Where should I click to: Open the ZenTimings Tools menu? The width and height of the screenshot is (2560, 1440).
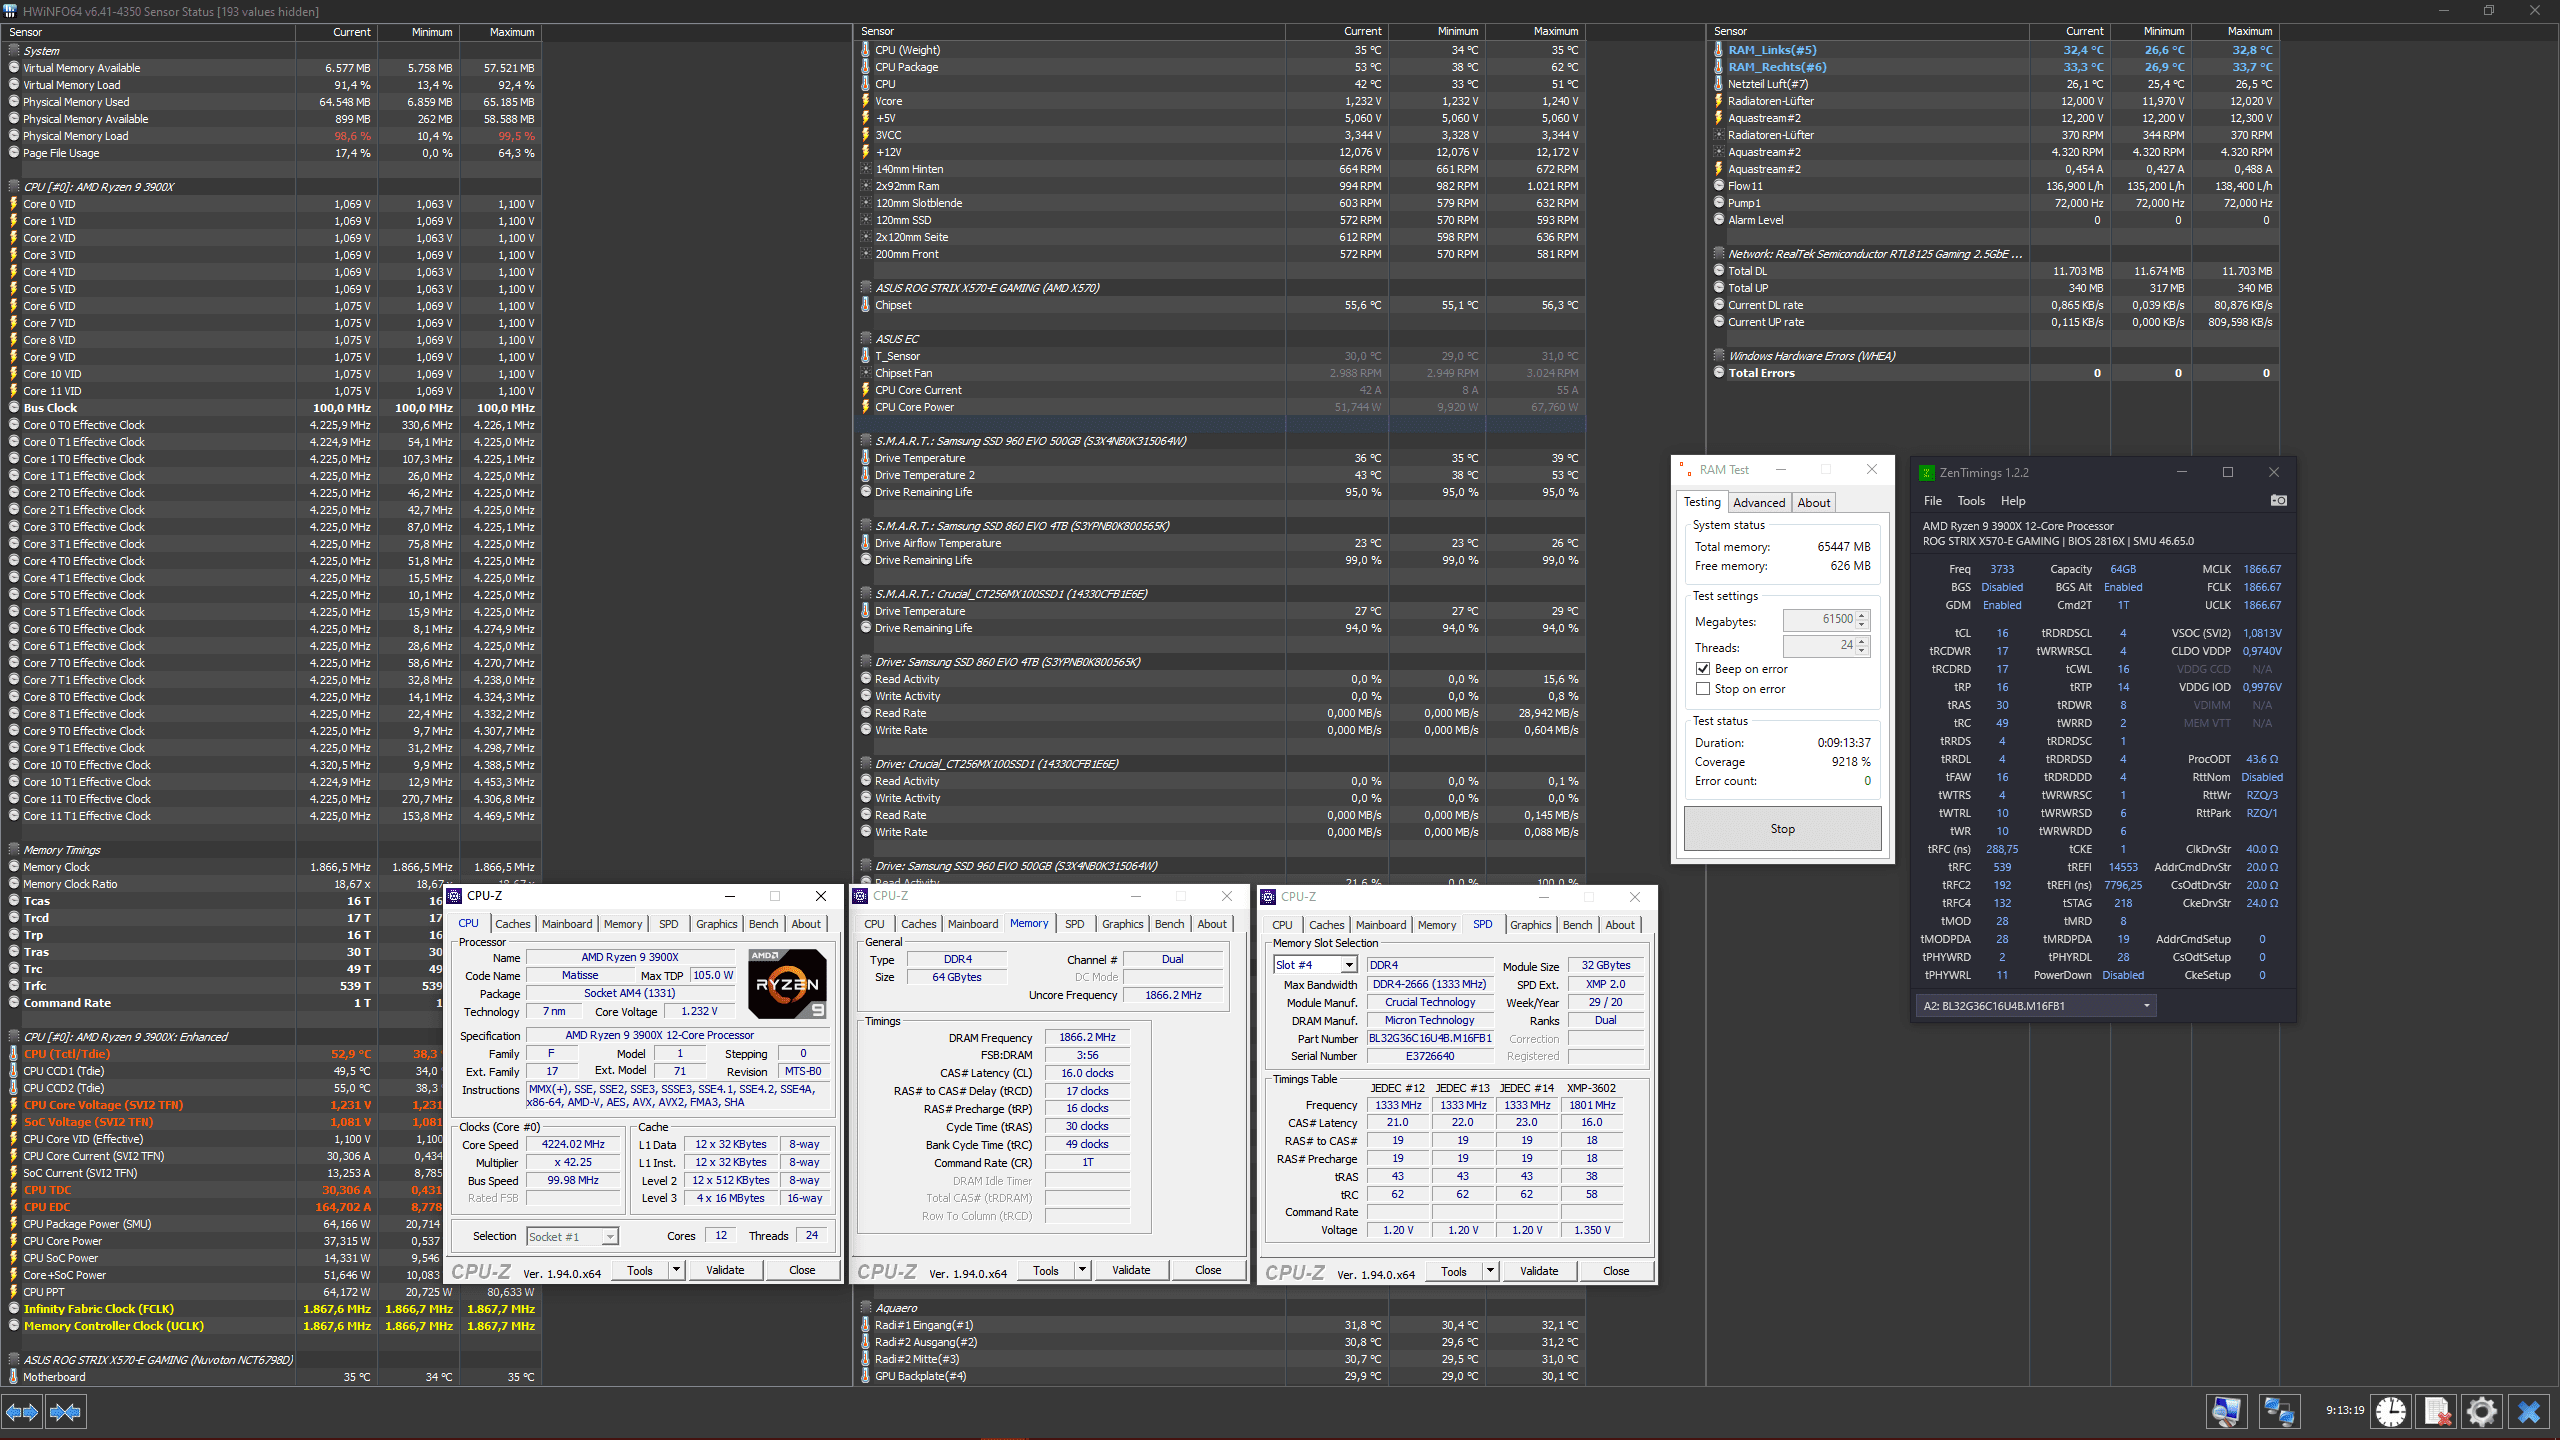1971,501
